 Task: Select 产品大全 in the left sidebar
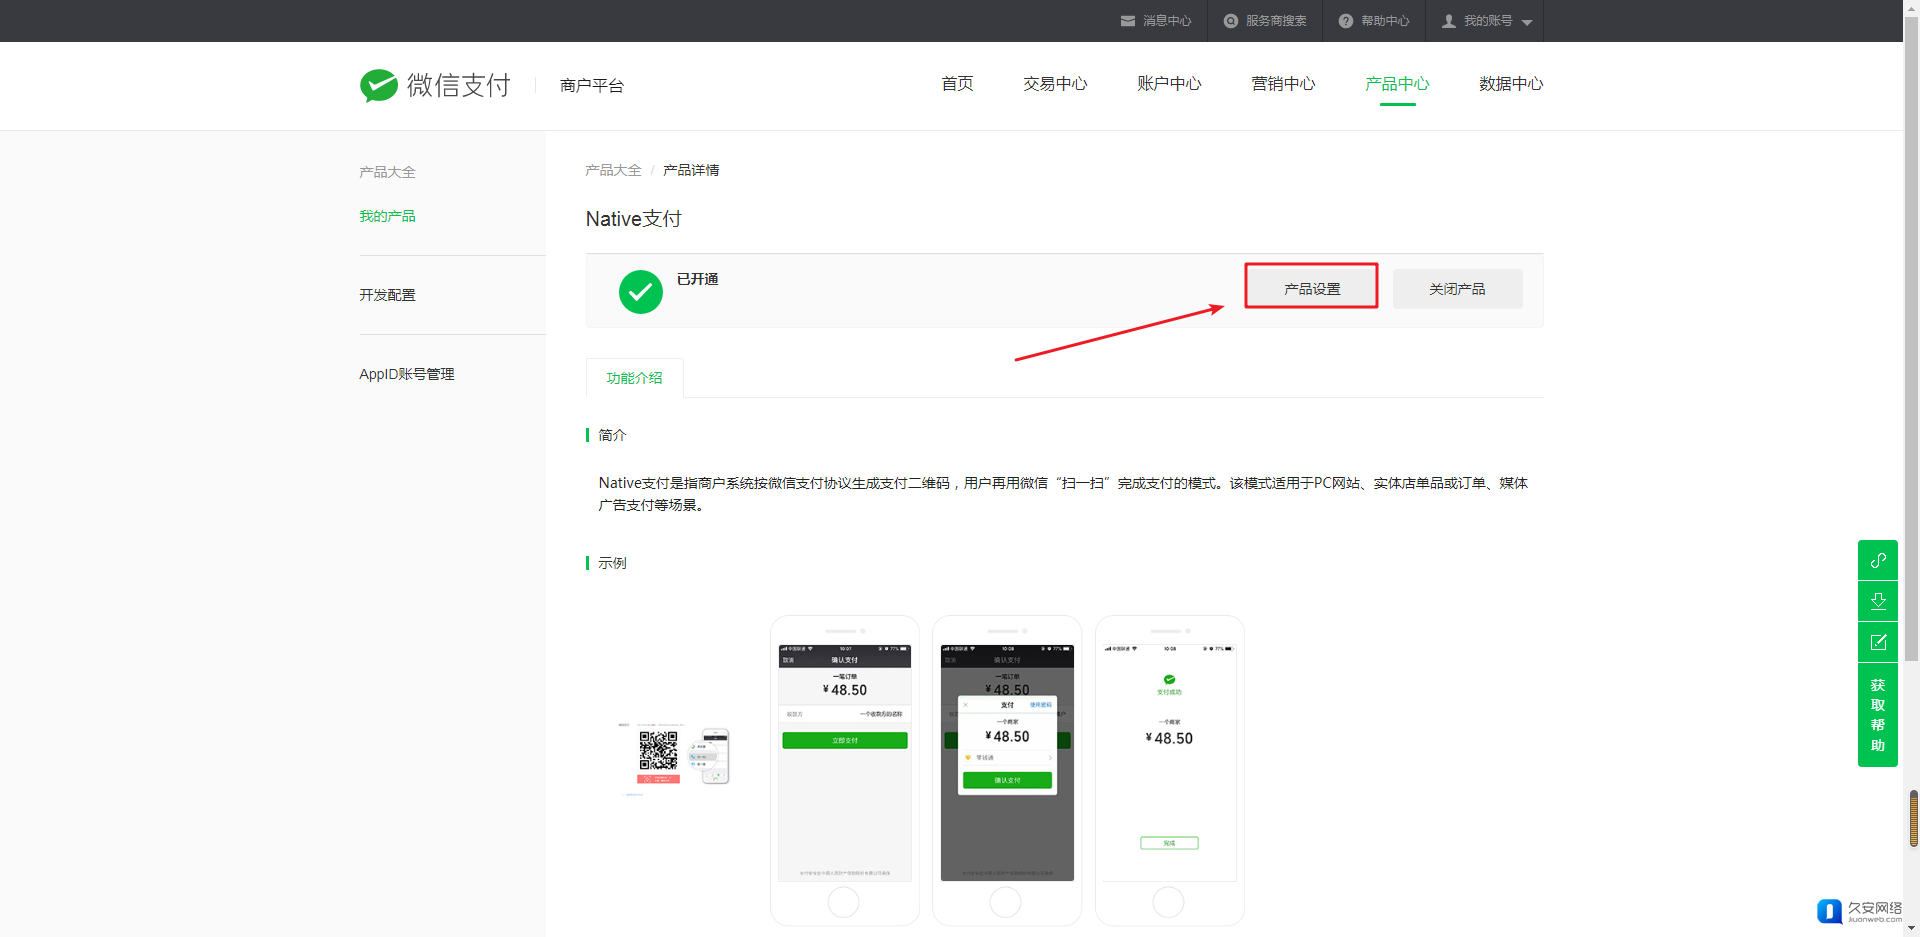click(387, 172)
